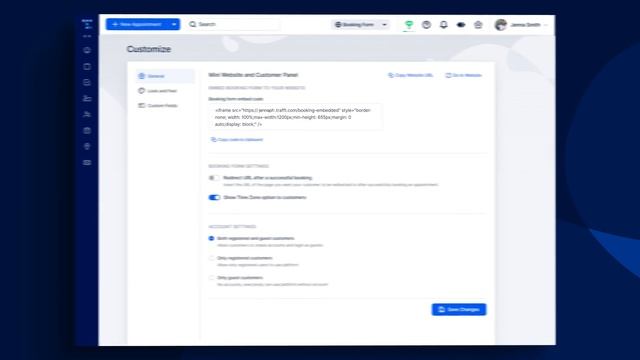Click the Mini Website and Customer Panel heading
Screen dimensions: 640x360
point(253,75)
